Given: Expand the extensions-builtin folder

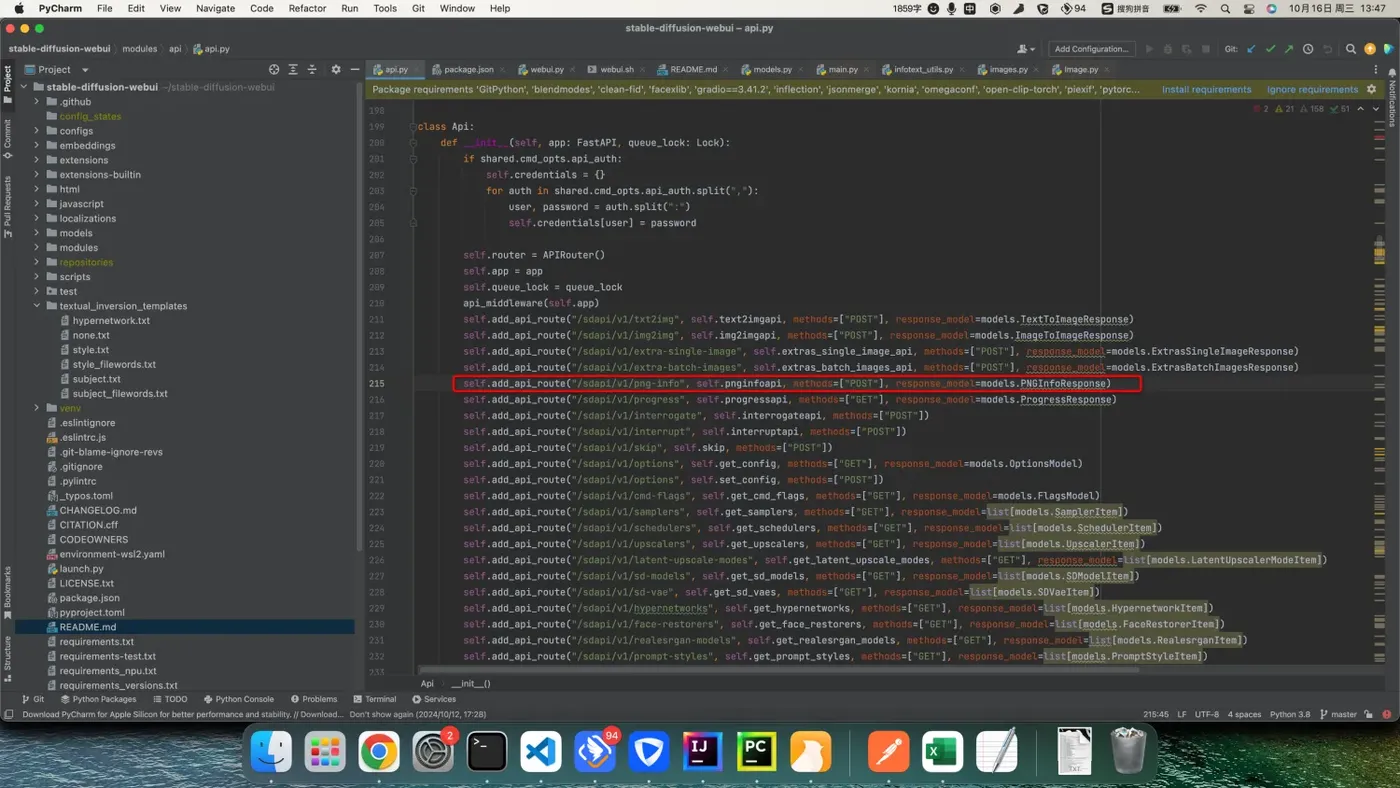Looking at the screenshot, I should (x=37, y=174).
